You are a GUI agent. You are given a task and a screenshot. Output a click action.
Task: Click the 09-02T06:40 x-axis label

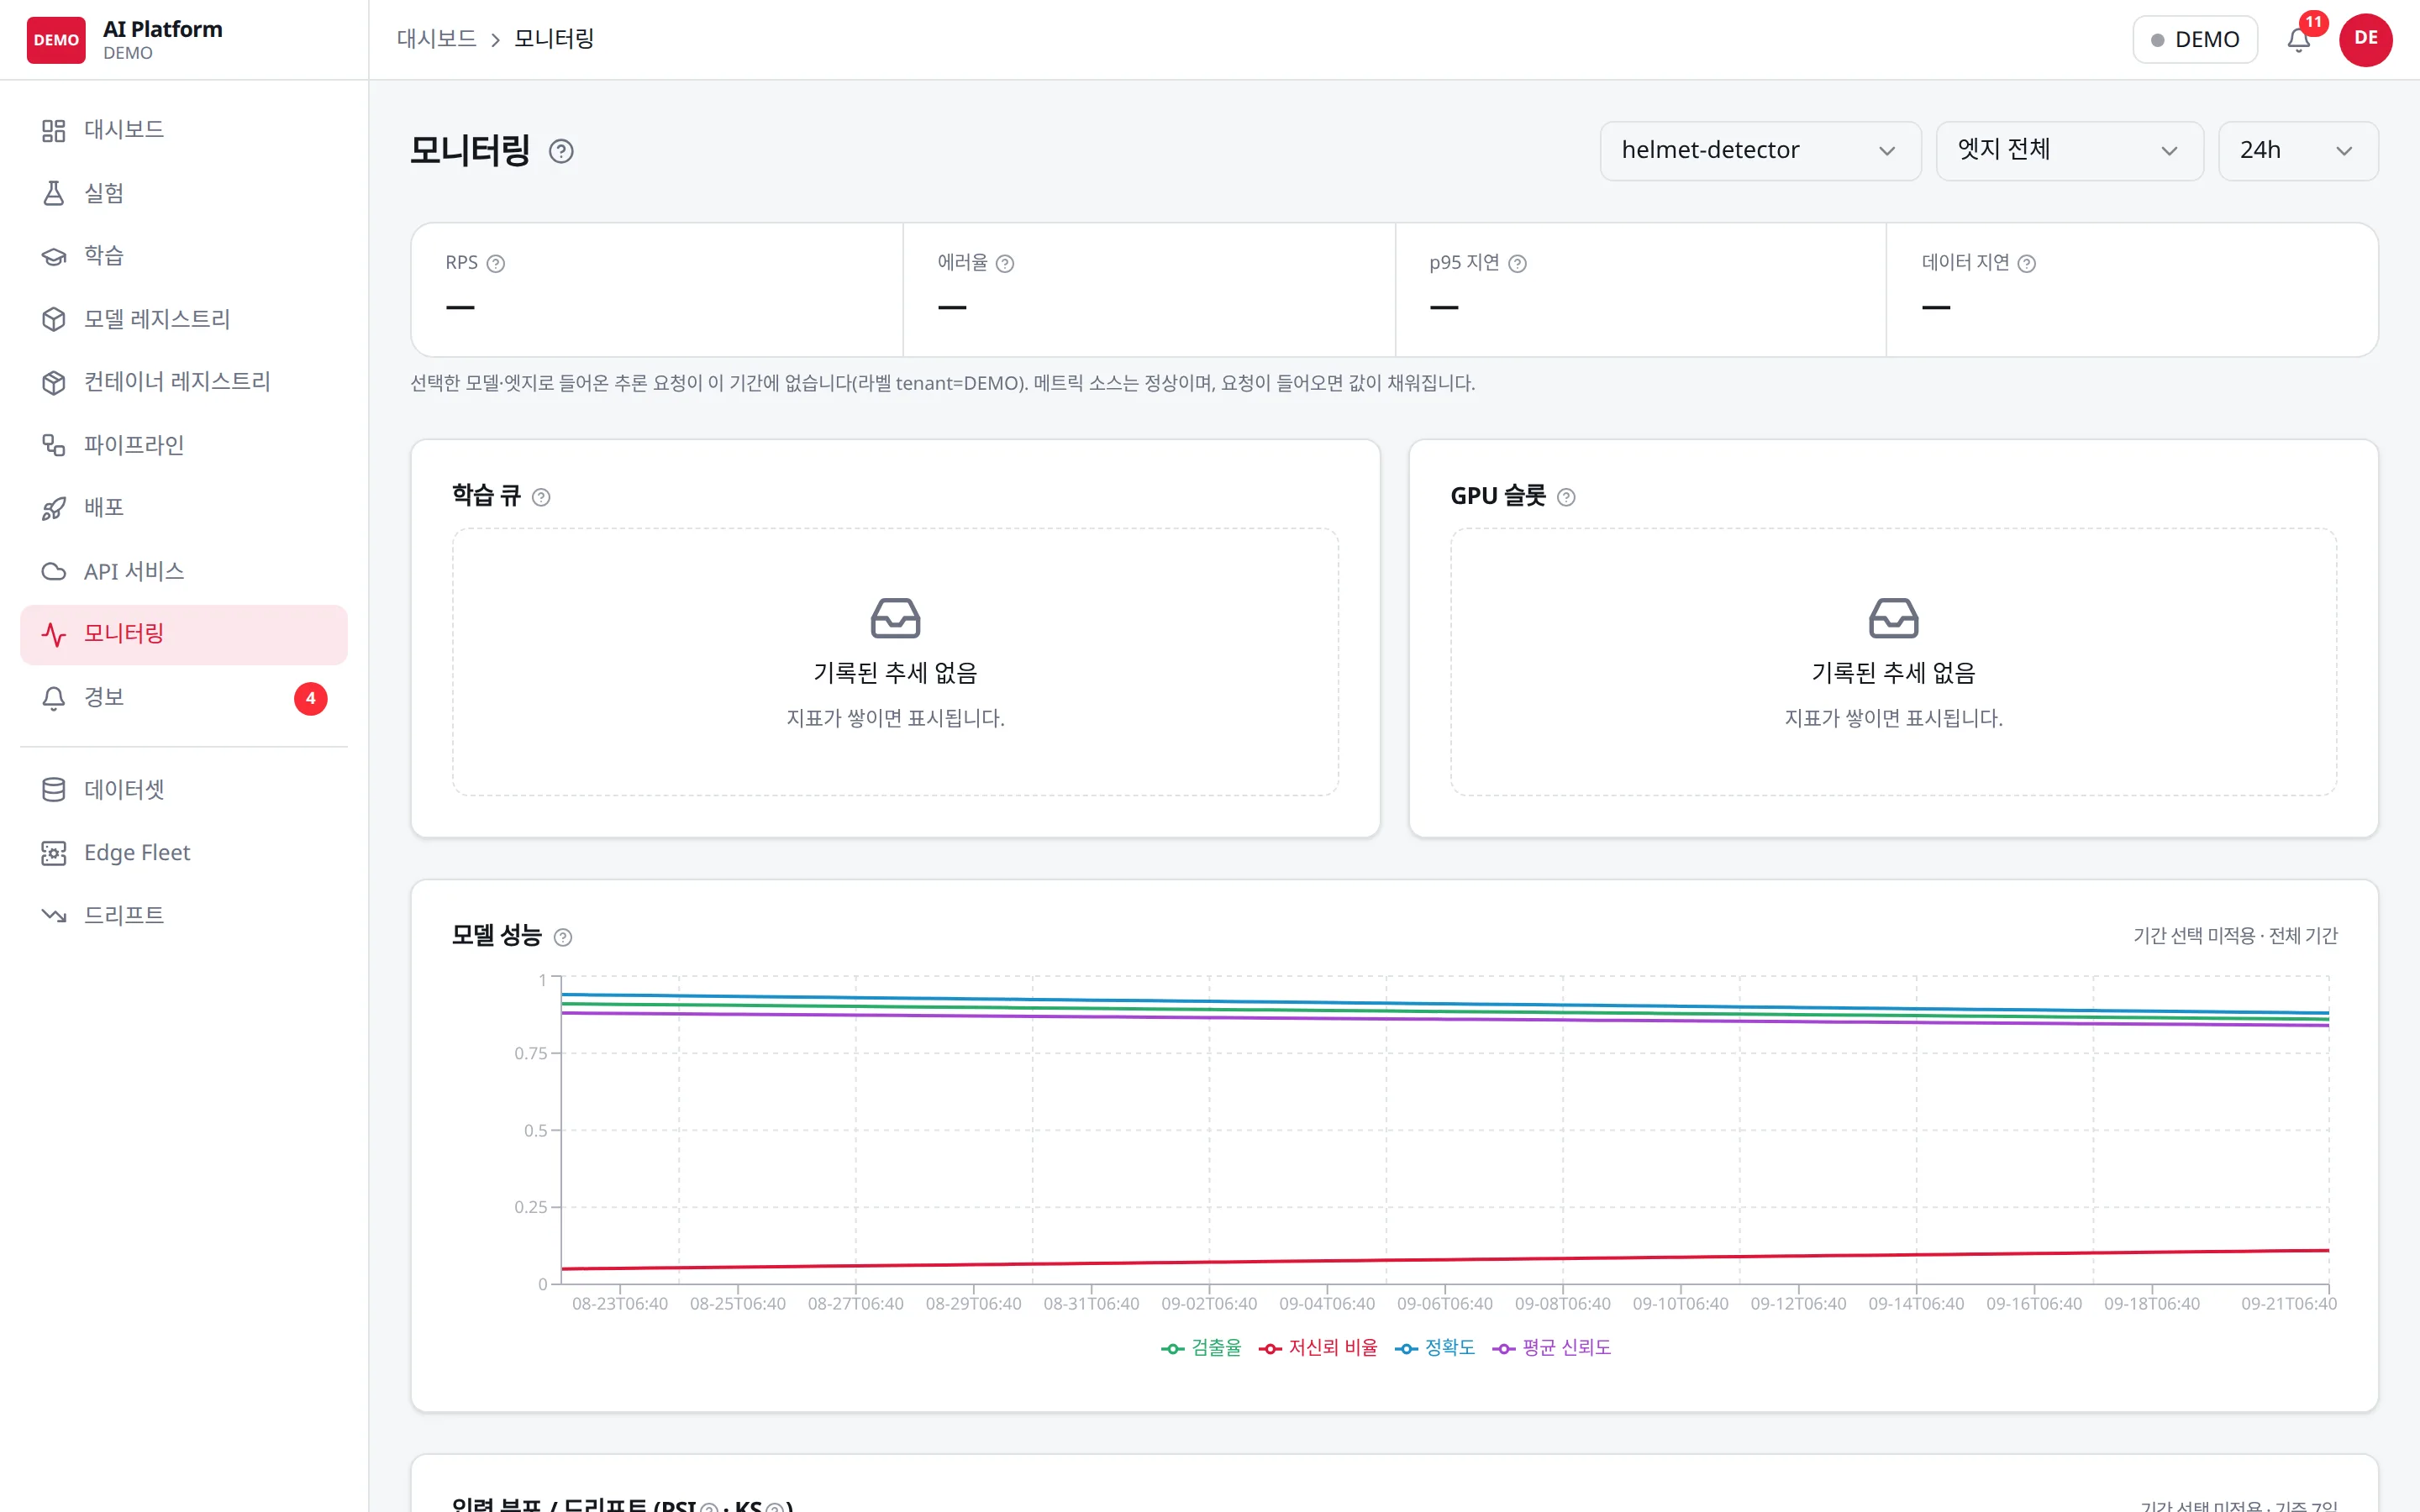tap(1209, 1304)
